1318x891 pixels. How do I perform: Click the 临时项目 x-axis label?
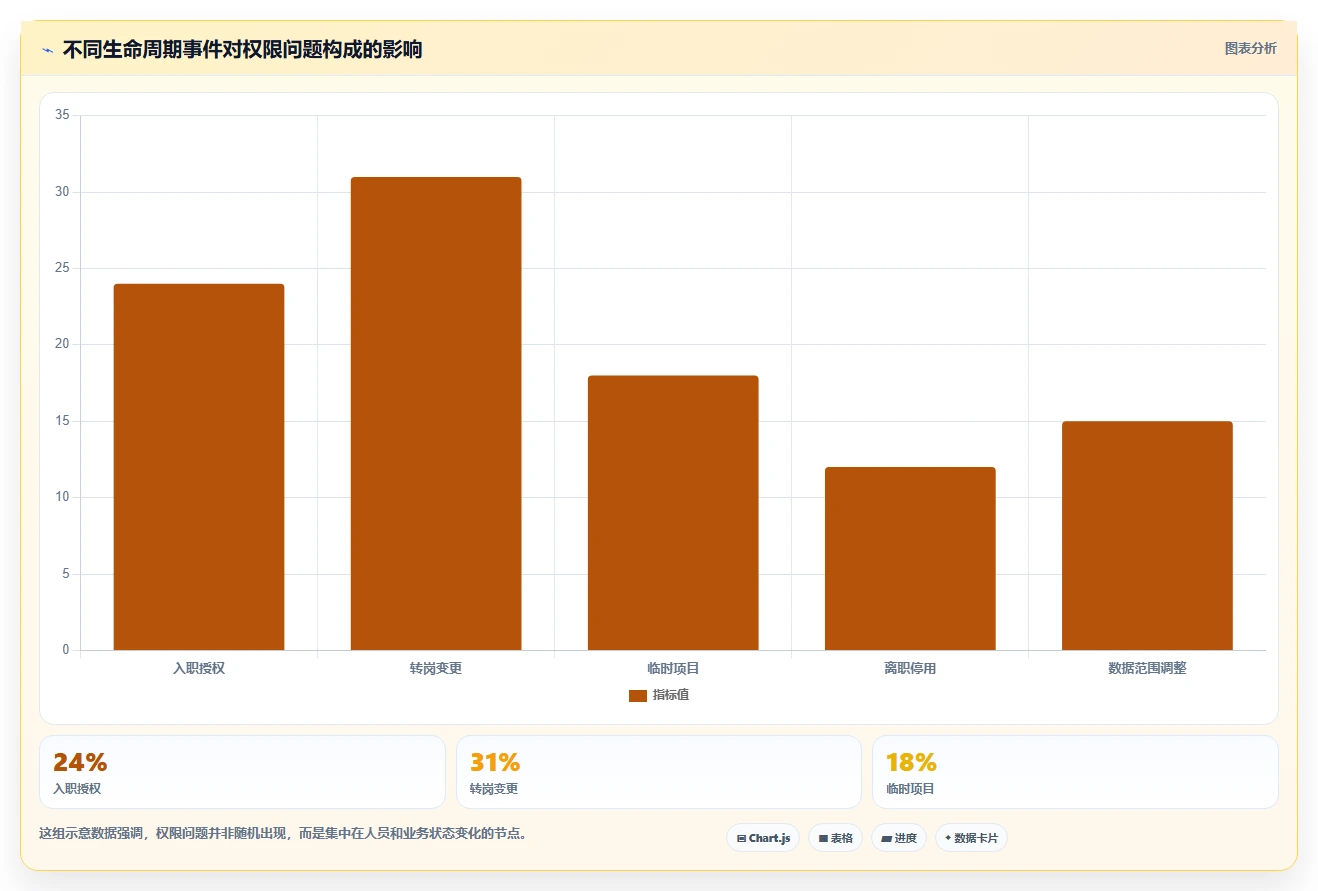click(673, 668)
